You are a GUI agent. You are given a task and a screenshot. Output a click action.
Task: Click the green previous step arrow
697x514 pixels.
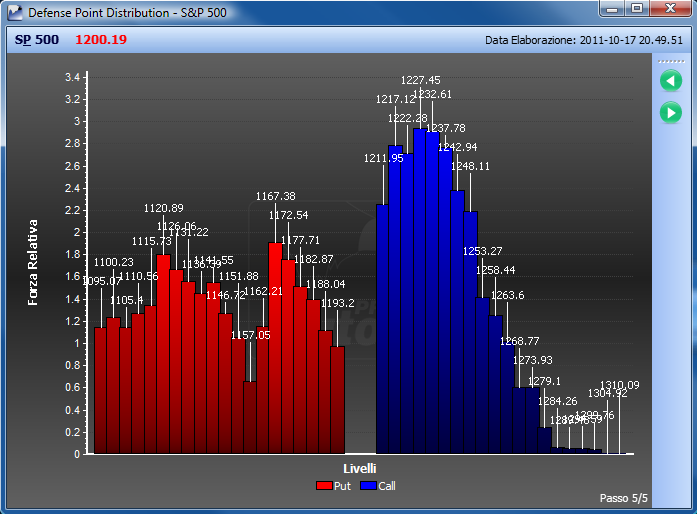pyautogui.click(x=671, y=81)
